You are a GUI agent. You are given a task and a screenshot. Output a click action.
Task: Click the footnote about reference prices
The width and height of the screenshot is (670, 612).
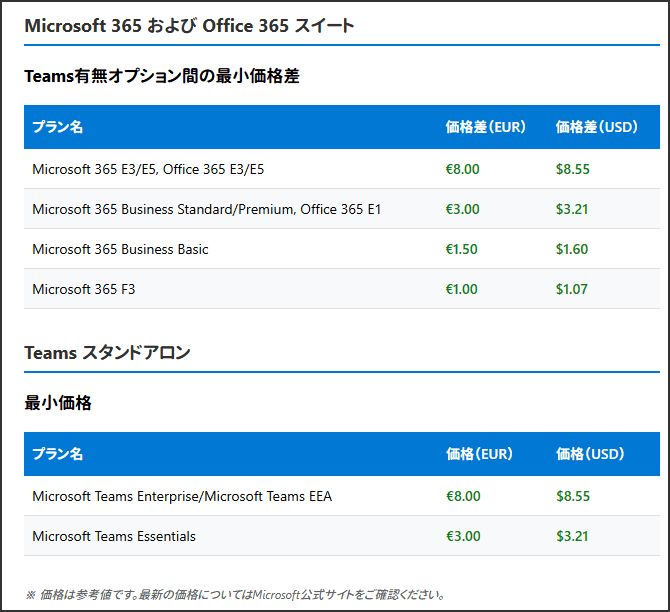click(234, 594)
